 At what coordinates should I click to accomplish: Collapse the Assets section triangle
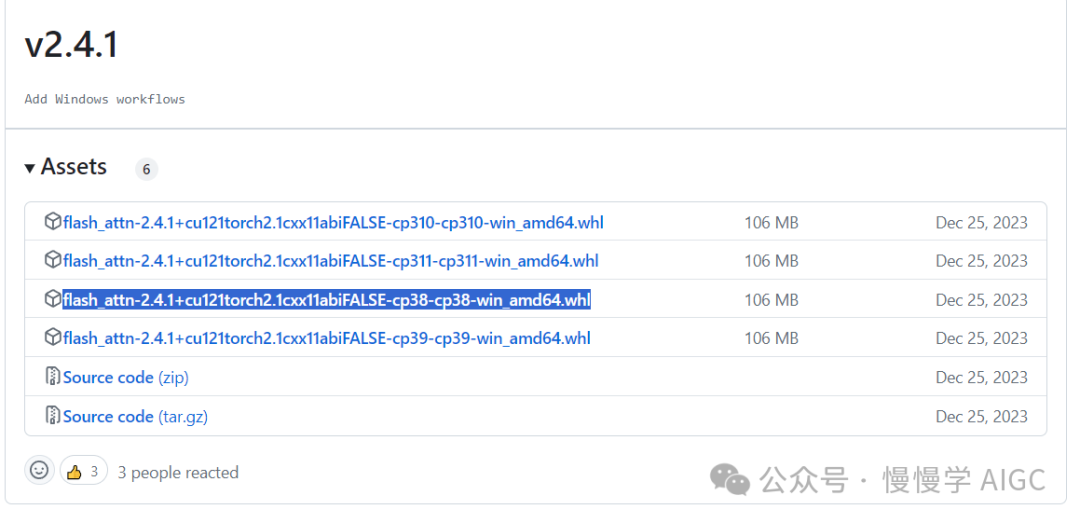(30, 167)
